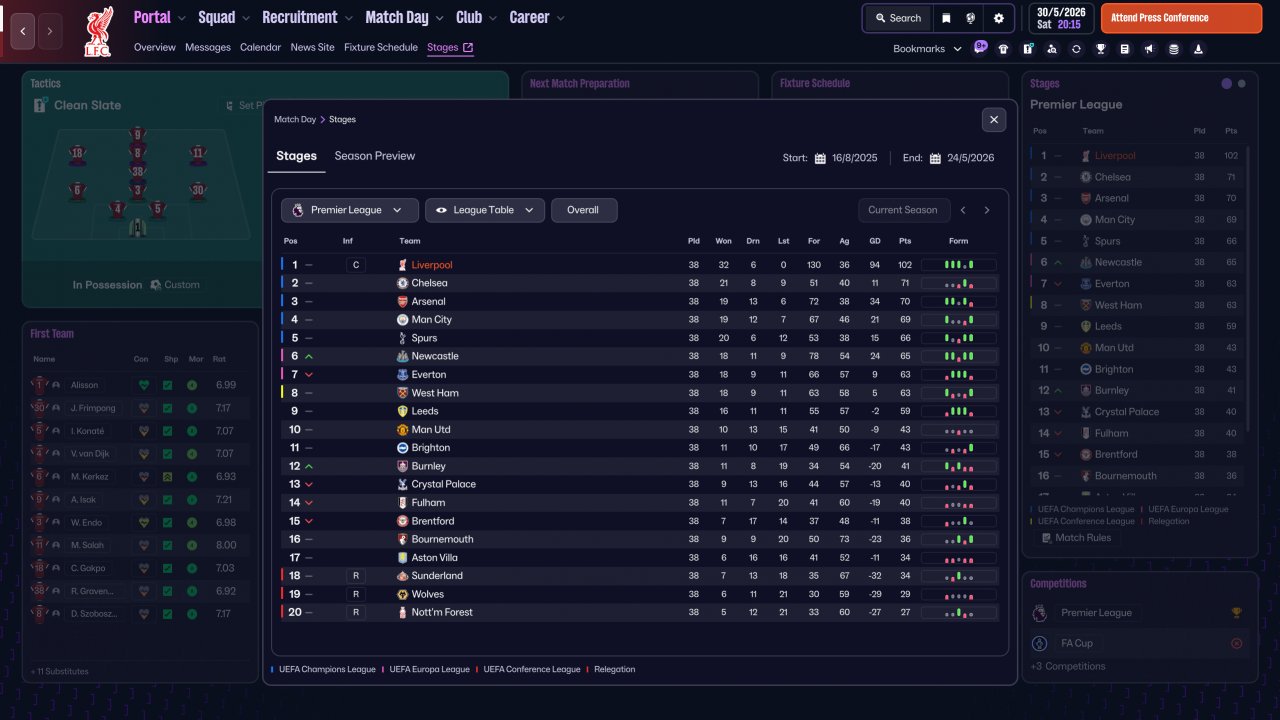This screenshot has width=1280, height=720.
Task: Click the Search button
Action: tap(897, 18)
